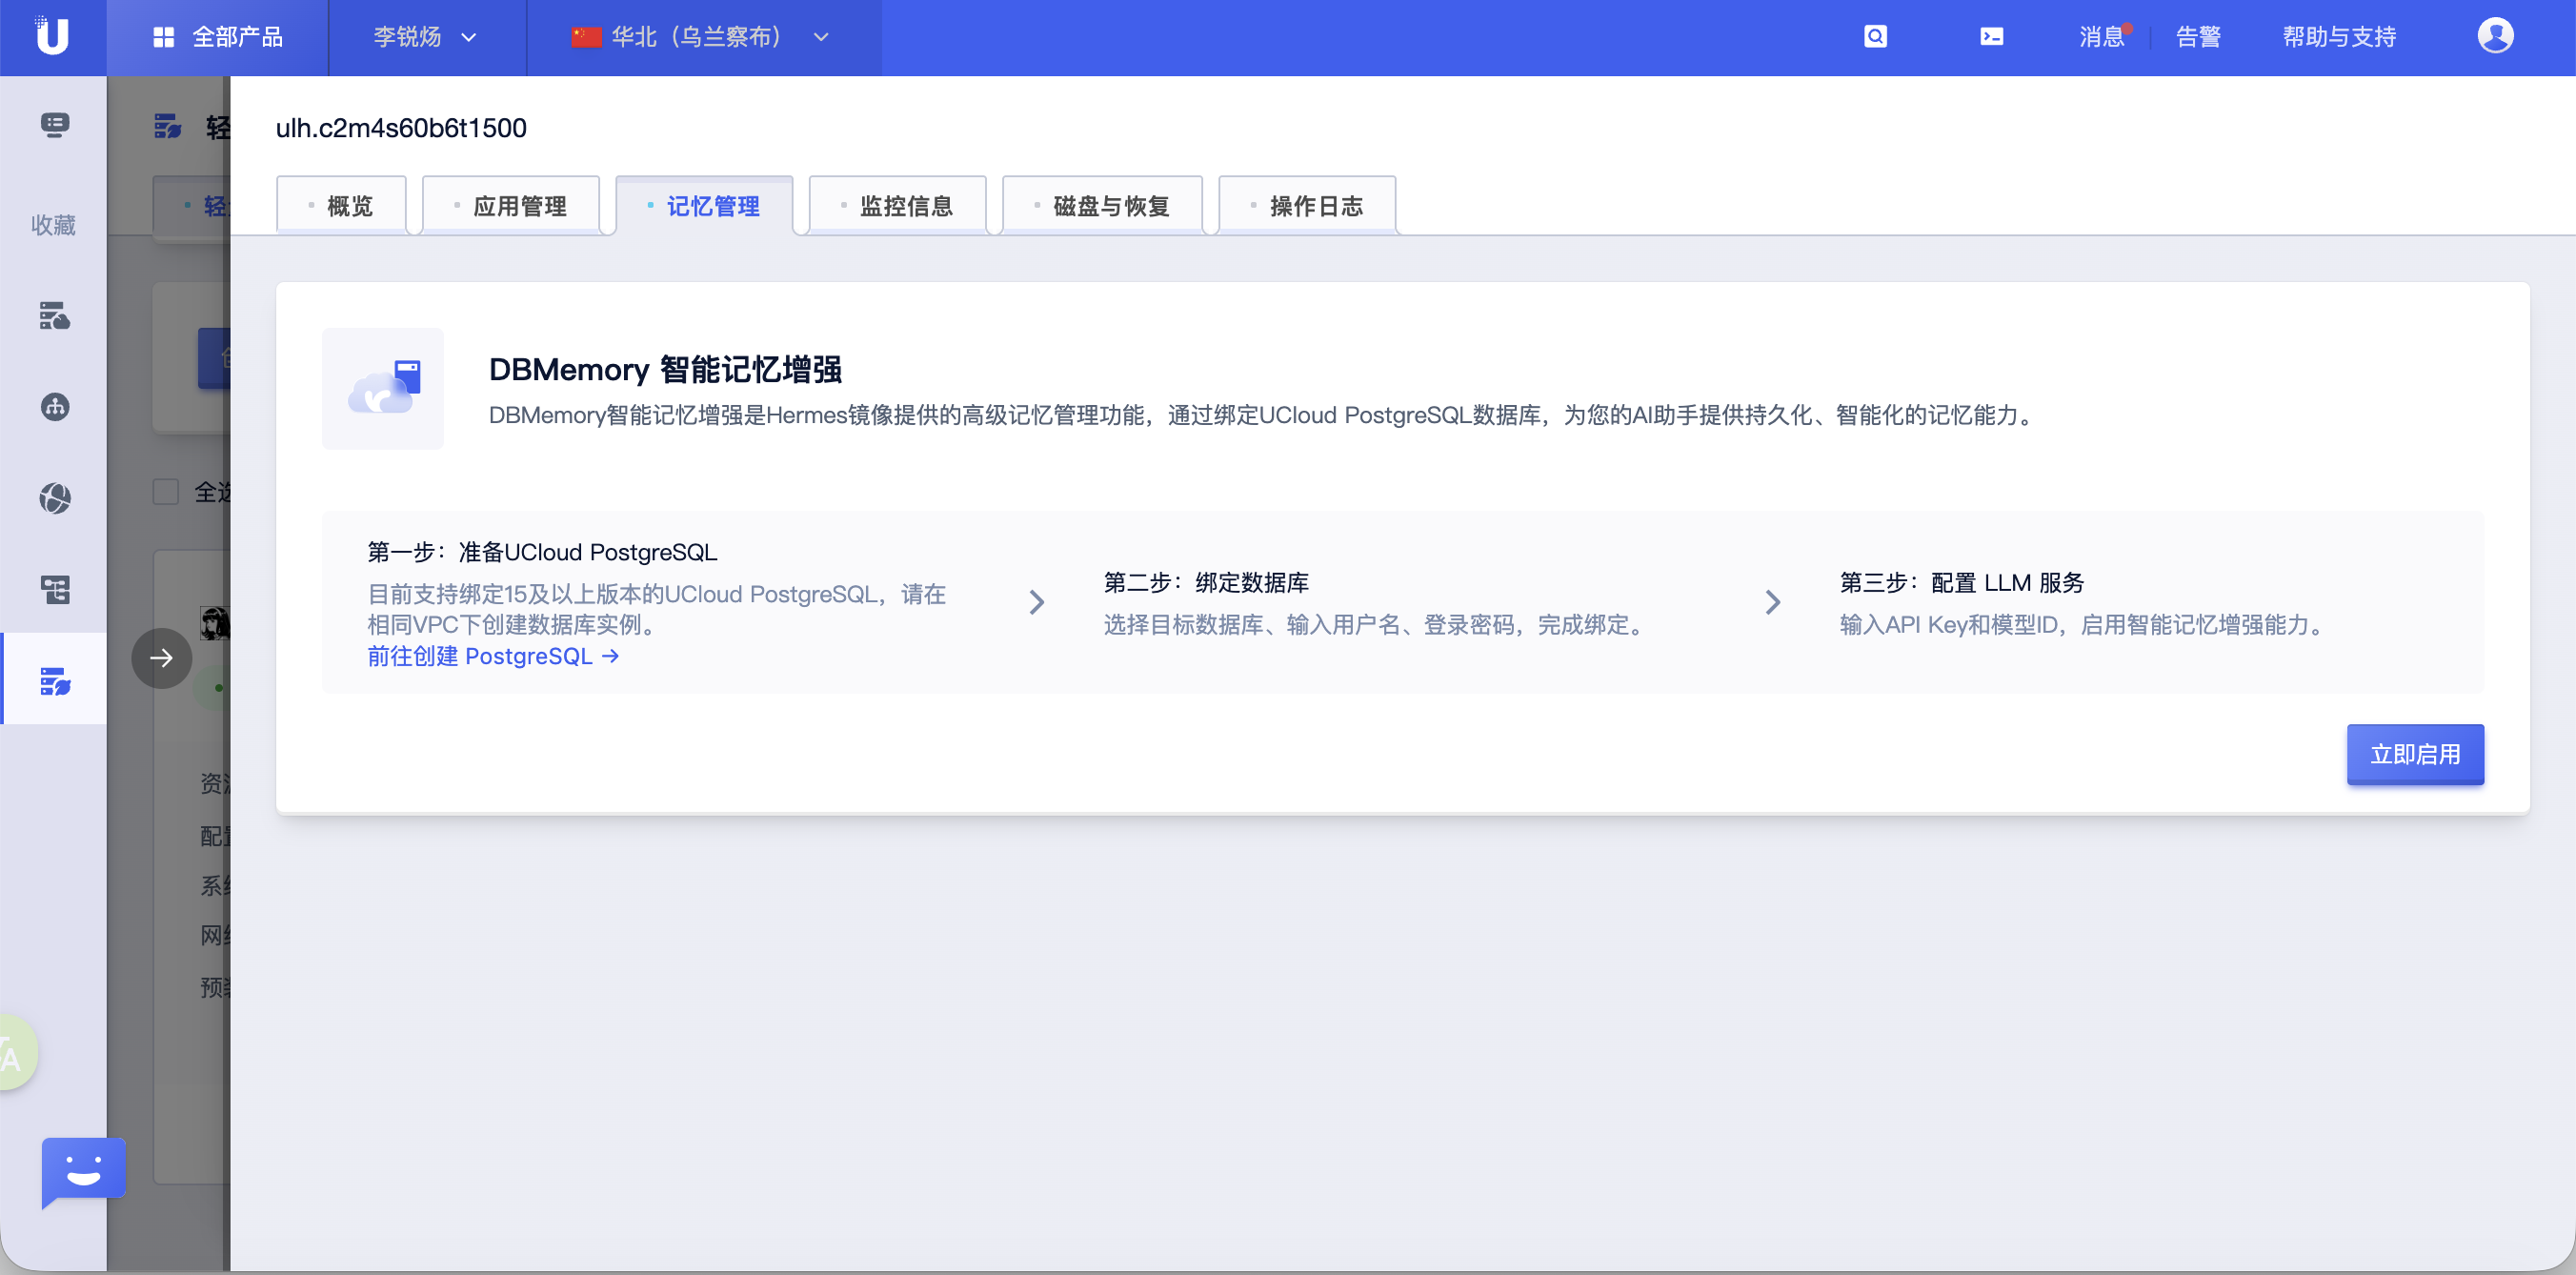The height and width of the screenshot is (1275, 2576).
Task: Click the 第一步：准备UCloud PostgreSQL title
Action: 542,552
